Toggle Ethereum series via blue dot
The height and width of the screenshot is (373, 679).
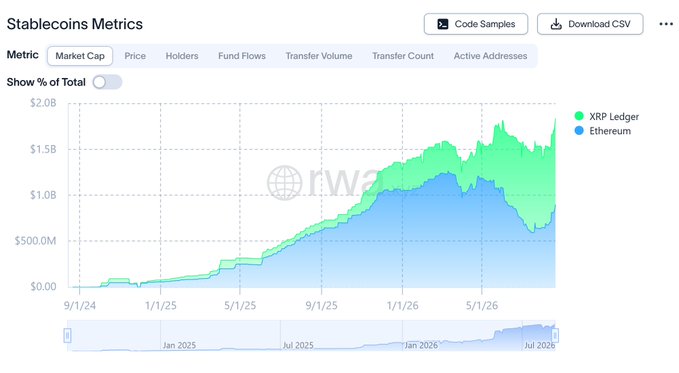(579, 130)
